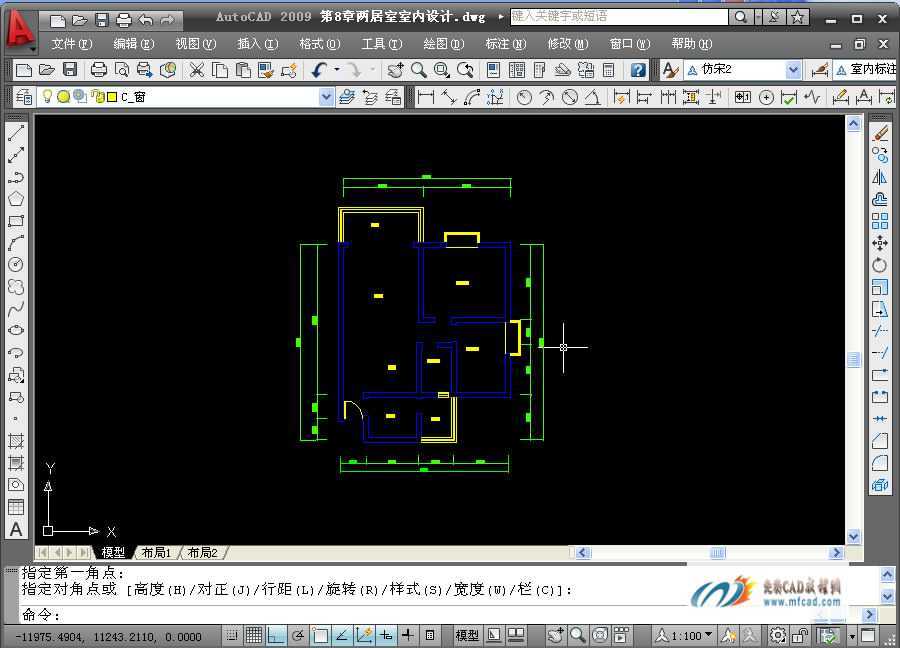This screenshot has height=648, width=900.
Task: Select the Rectangle draw tool
Action: [16, 221]
